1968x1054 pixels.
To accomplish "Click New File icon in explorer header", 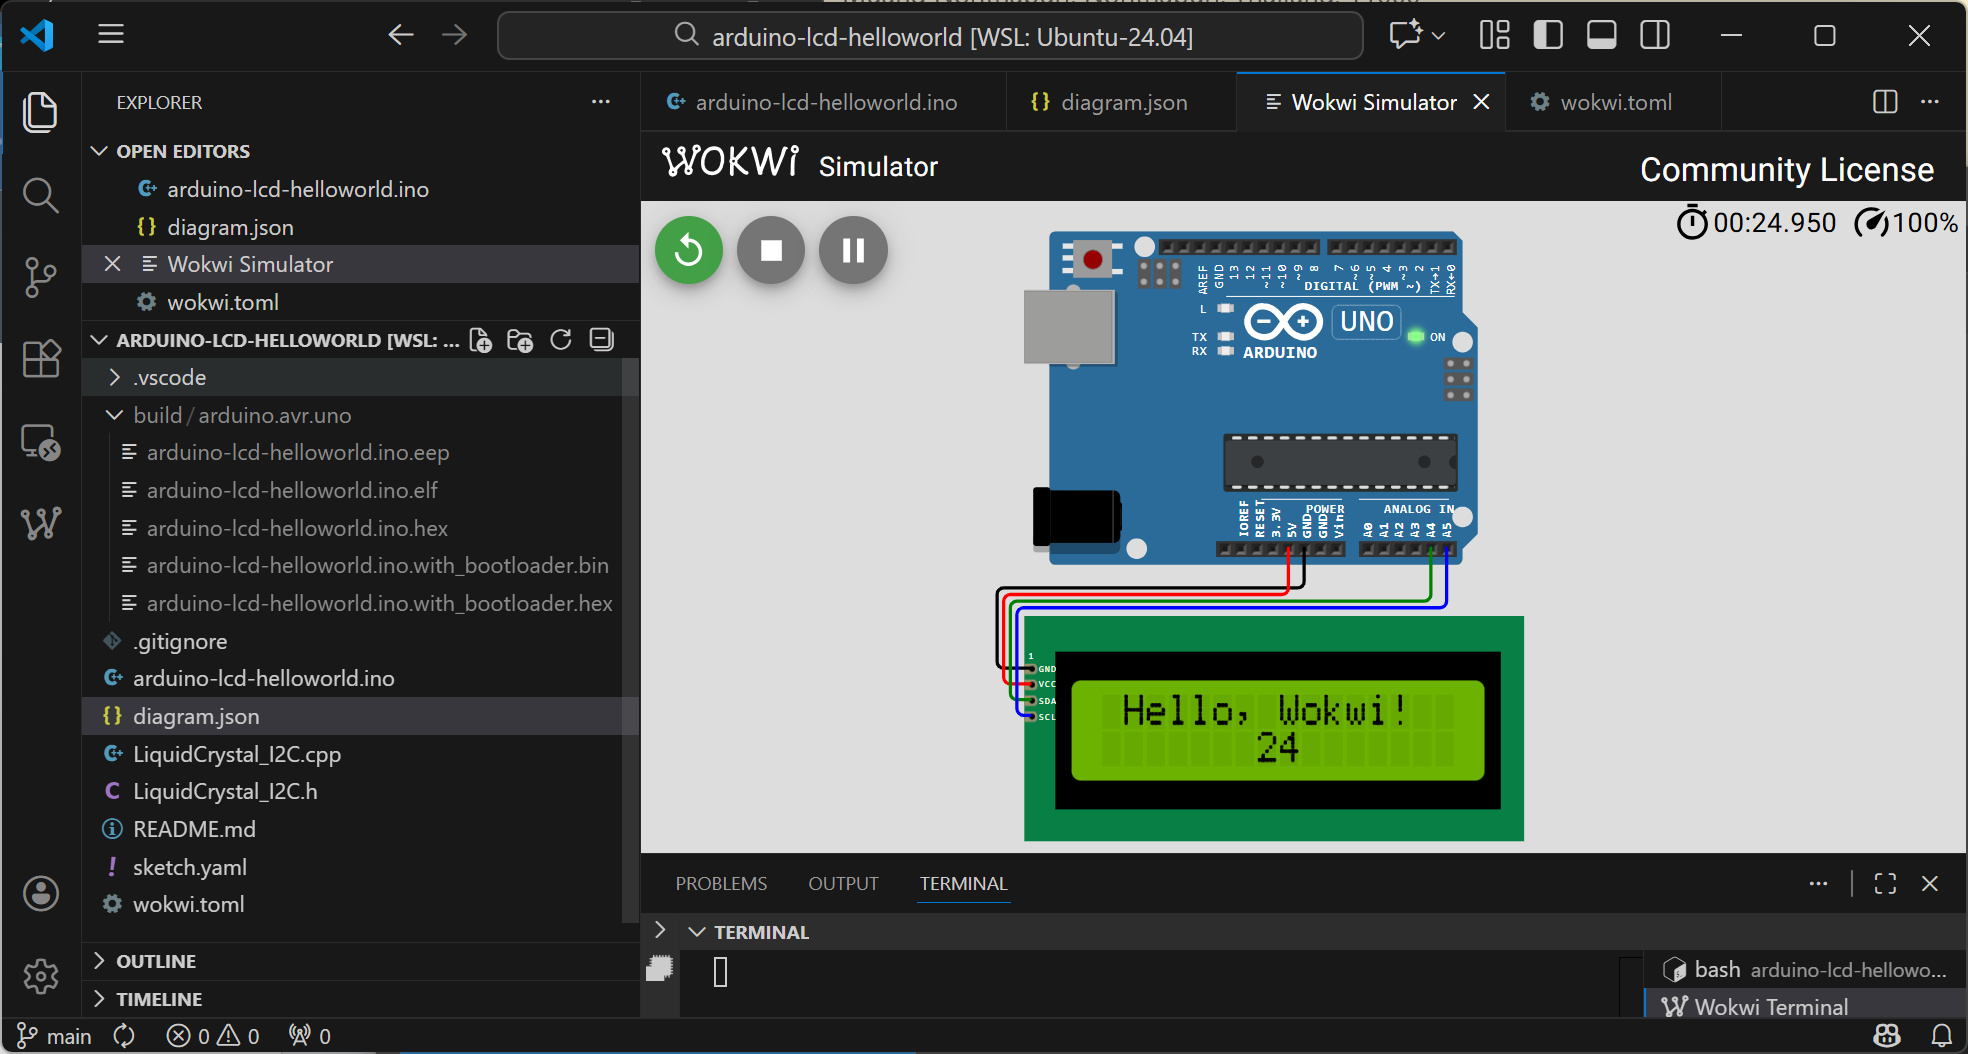I will point(481,340).
